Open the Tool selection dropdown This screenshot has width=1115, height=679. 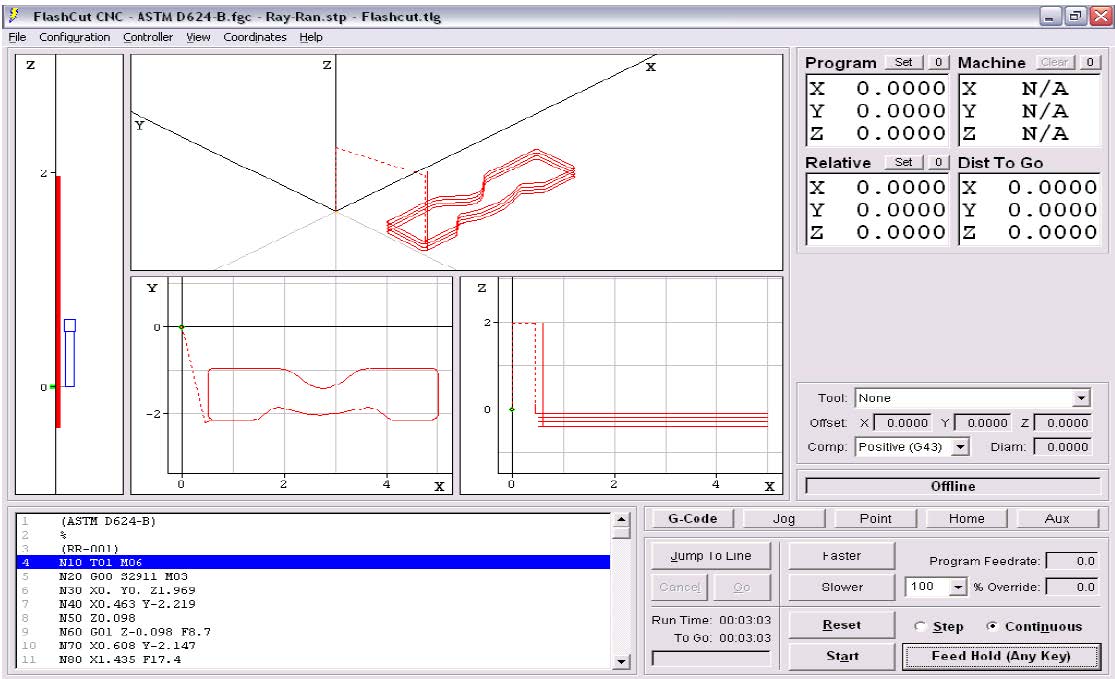click(x=1080, y=398)
